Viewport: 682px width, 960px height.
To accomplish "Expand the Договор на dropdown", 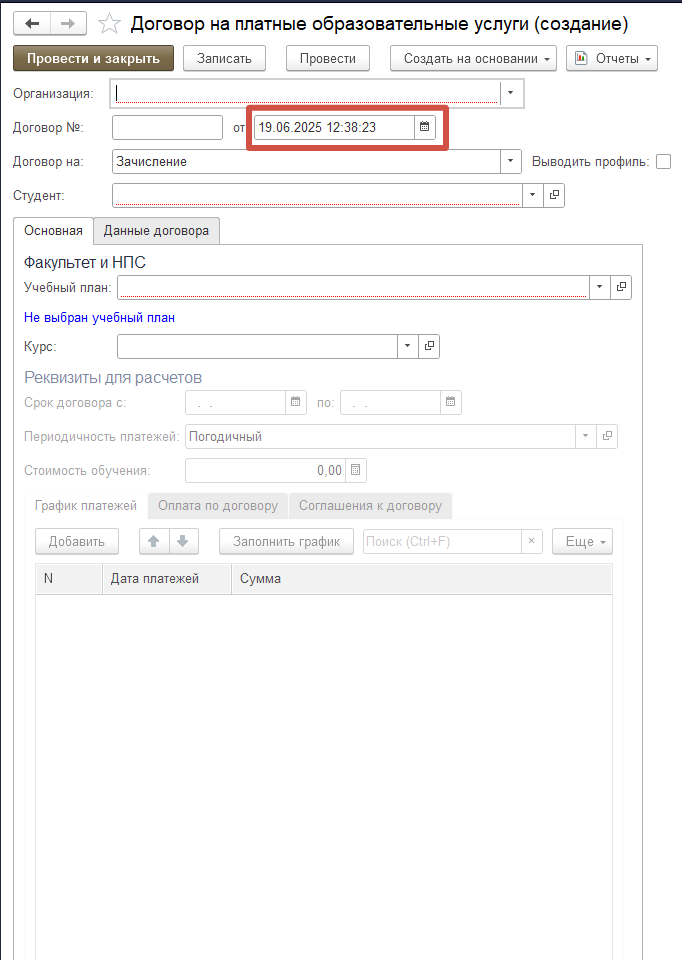I will 511,161.
